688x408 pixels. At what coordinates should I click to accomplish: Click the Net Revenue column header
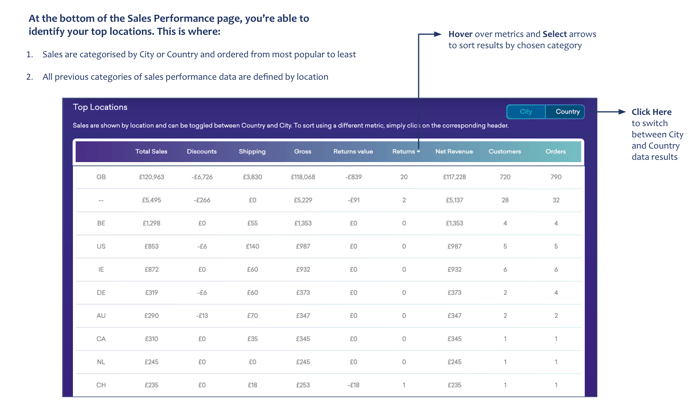pyautogui.click(x=454, y=152)
